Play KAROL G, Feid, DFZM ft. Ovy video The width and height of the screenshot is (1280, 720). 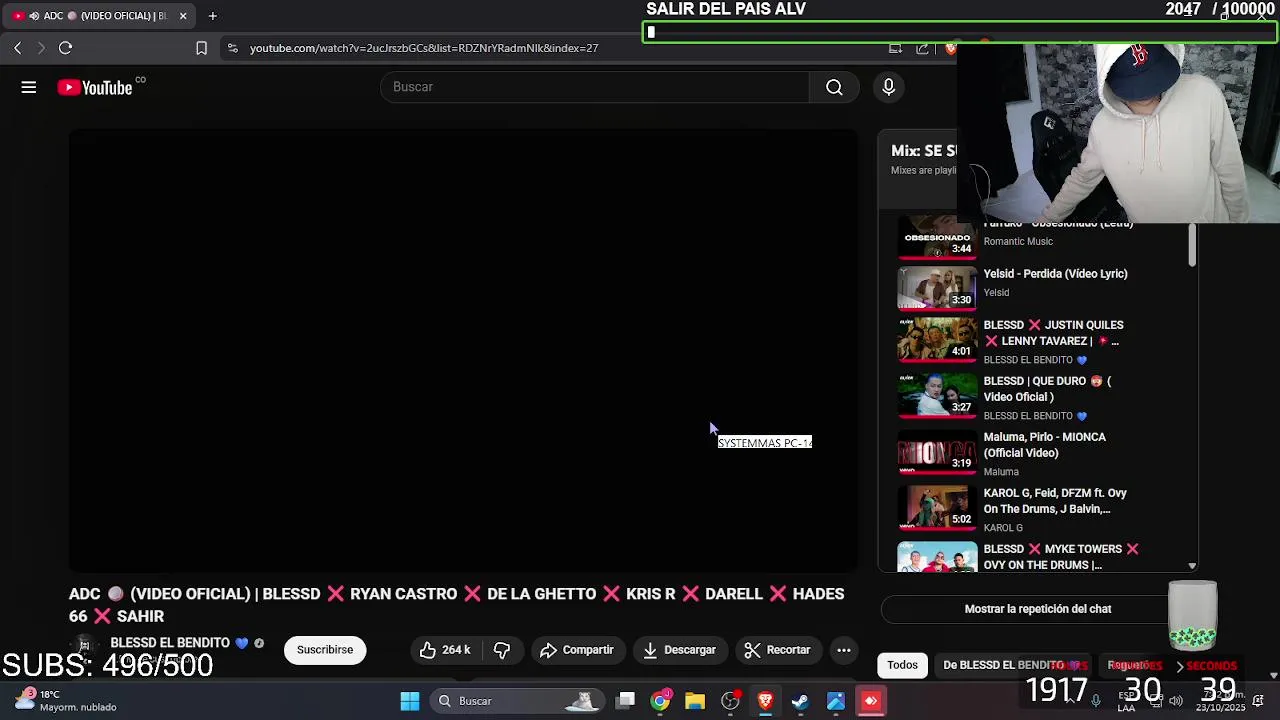pyautogui.click(x=1055, y=501)
